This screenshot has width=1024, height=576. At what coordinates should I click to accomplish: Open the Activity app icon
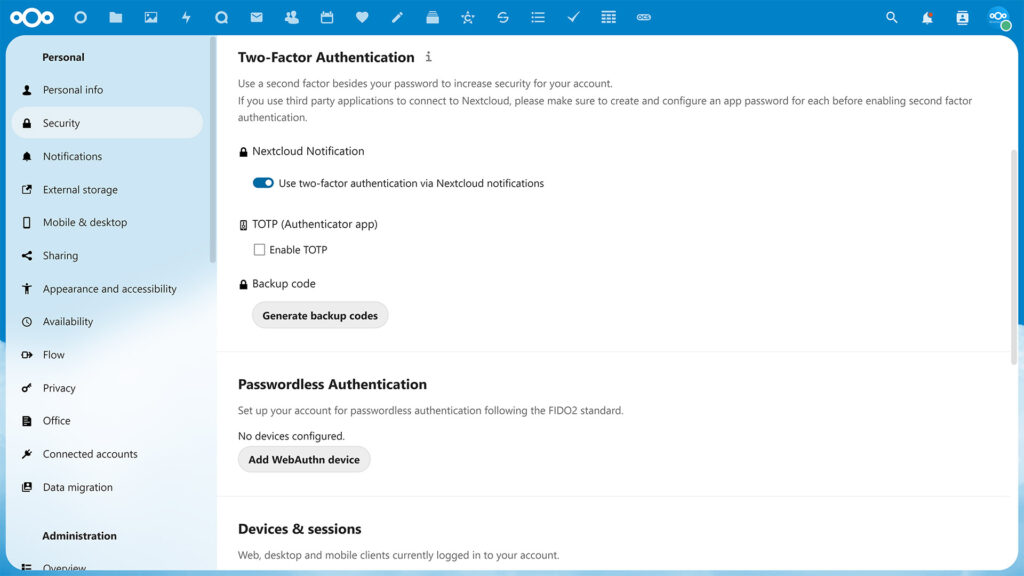point(186,16)
